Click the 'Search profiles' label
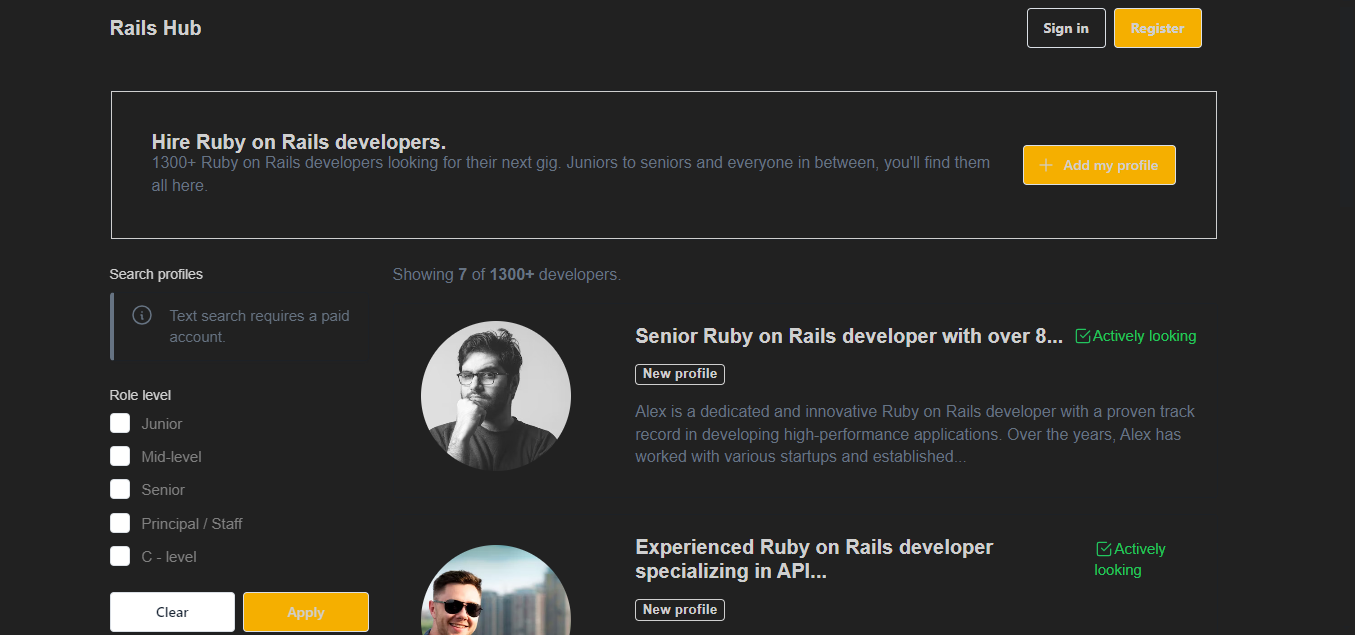The width and height of the screenshot is (1355, 635). point(156,274)
